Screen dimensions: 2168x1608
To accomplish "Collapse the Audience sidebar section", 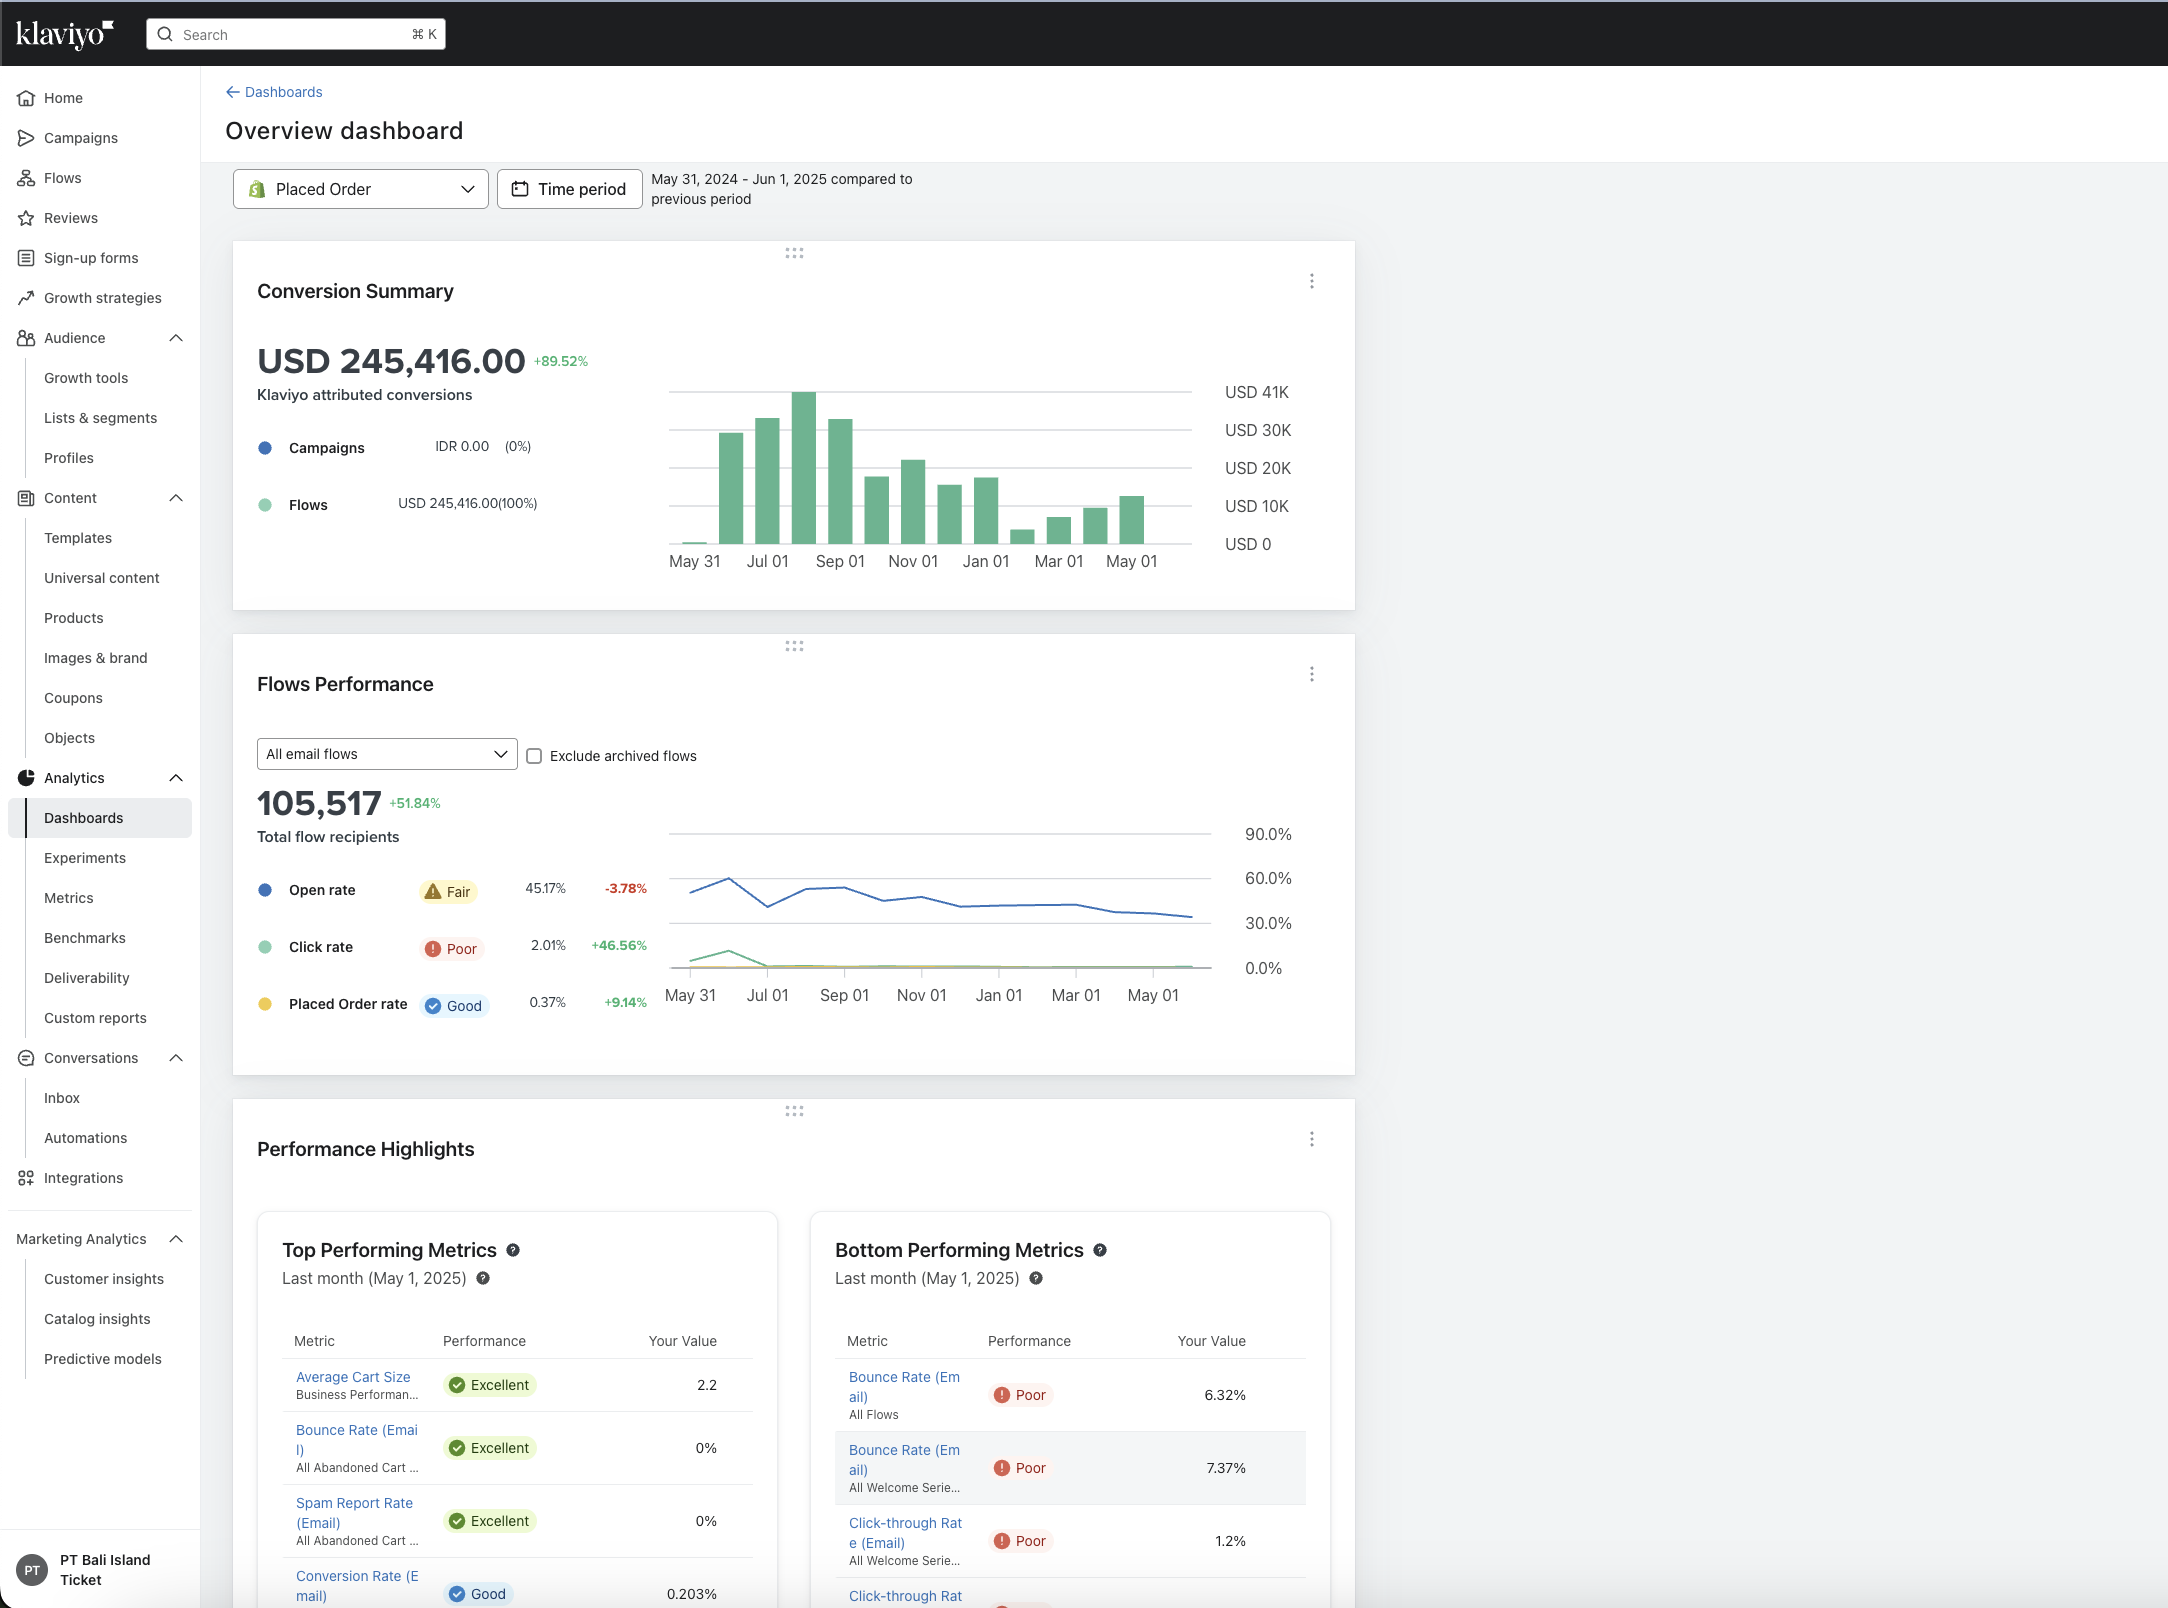I will (x=176, y=338).
